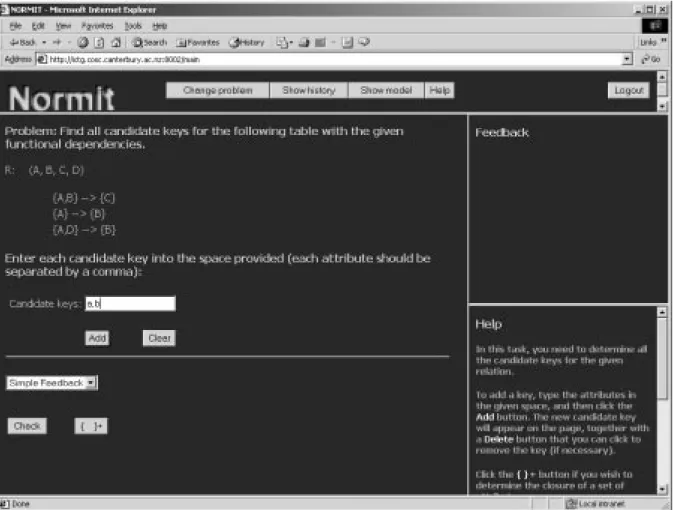The width and height of the screenshot is (673, 510).
Task: Click the Local intranet zone indicator
Action: click(596, 504)
